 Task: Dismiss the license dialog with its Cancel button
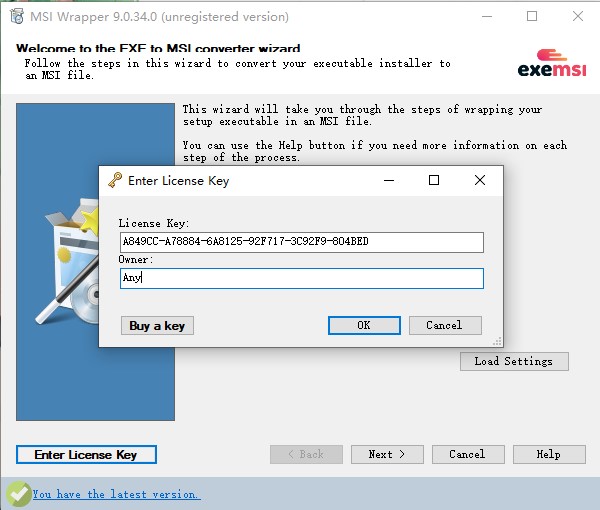click(445, 325)
